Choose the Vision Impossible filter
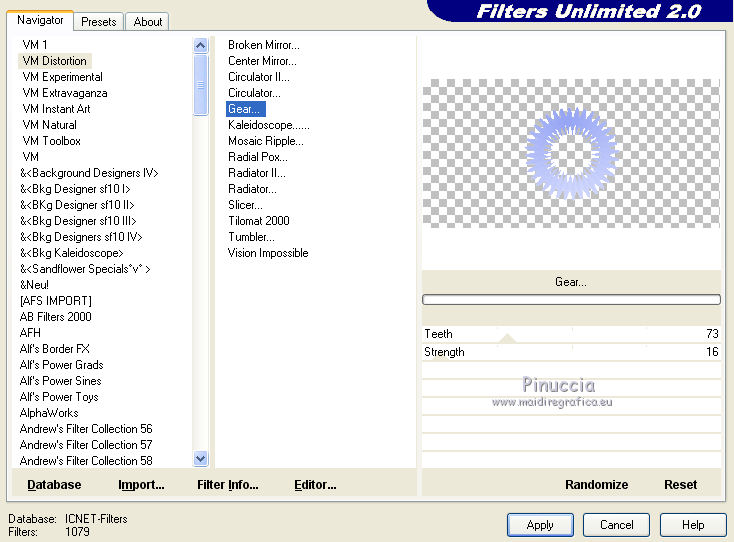Image resolution: width=734 pixels, height=542 pixels. [268, 253]
